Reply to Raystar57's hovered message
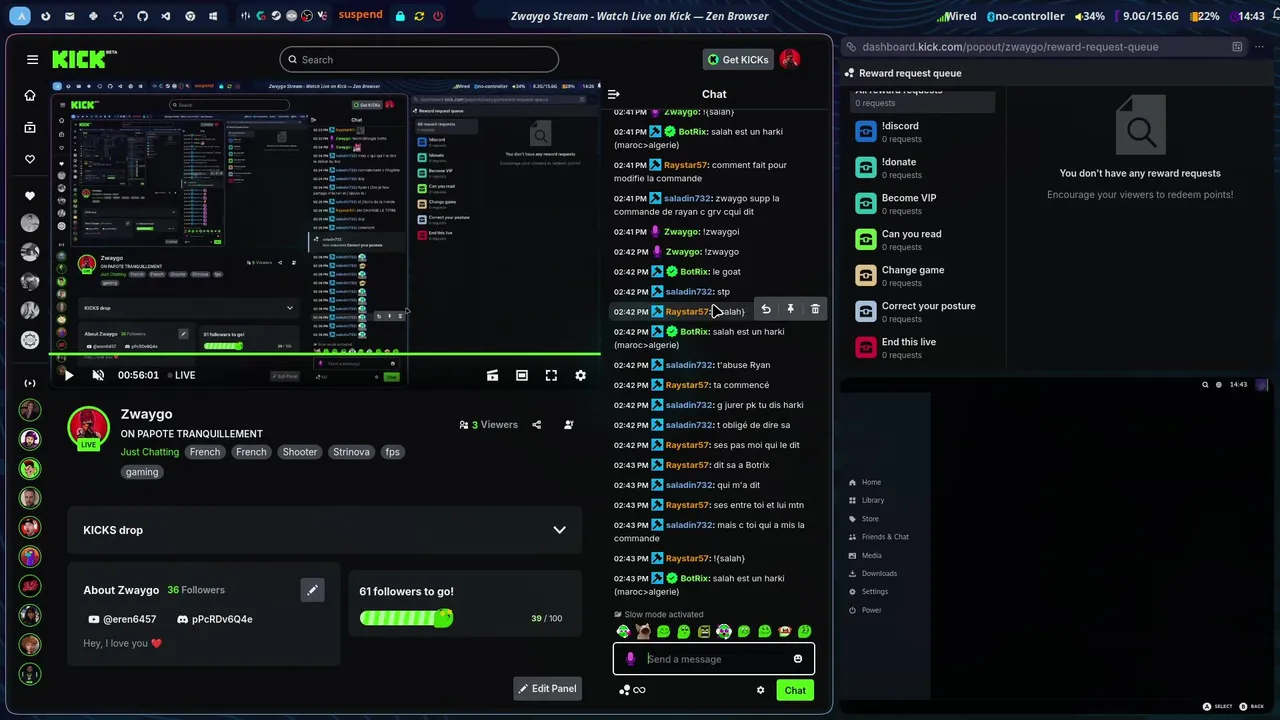 click(766, 310)
